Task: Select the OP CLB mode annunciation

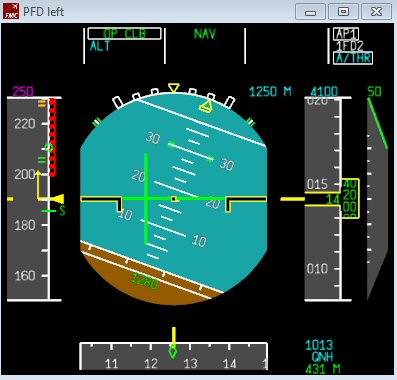Action: [125, 34]
